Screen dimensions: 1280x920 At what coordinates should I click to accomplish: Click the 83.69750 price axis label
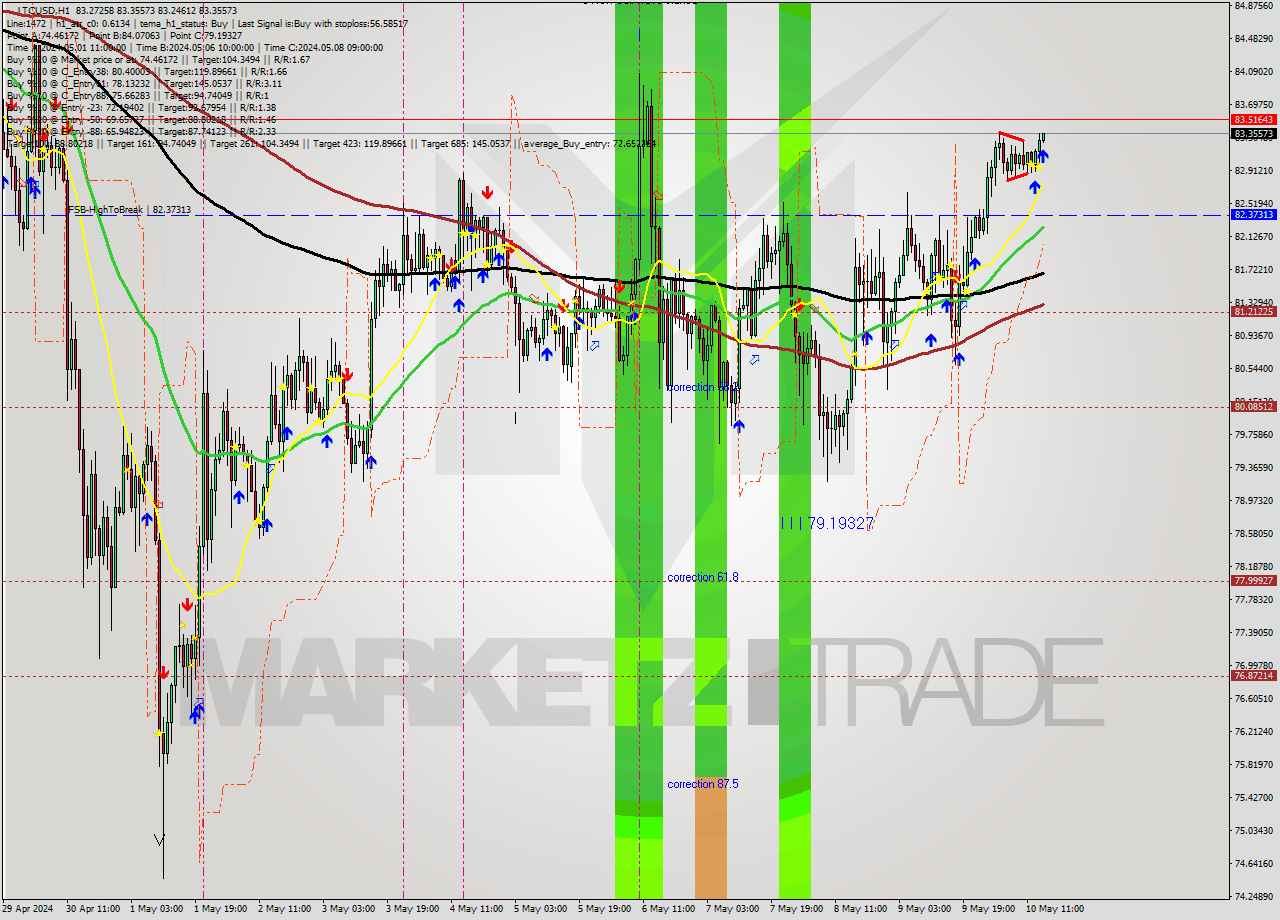(1254, 104)
